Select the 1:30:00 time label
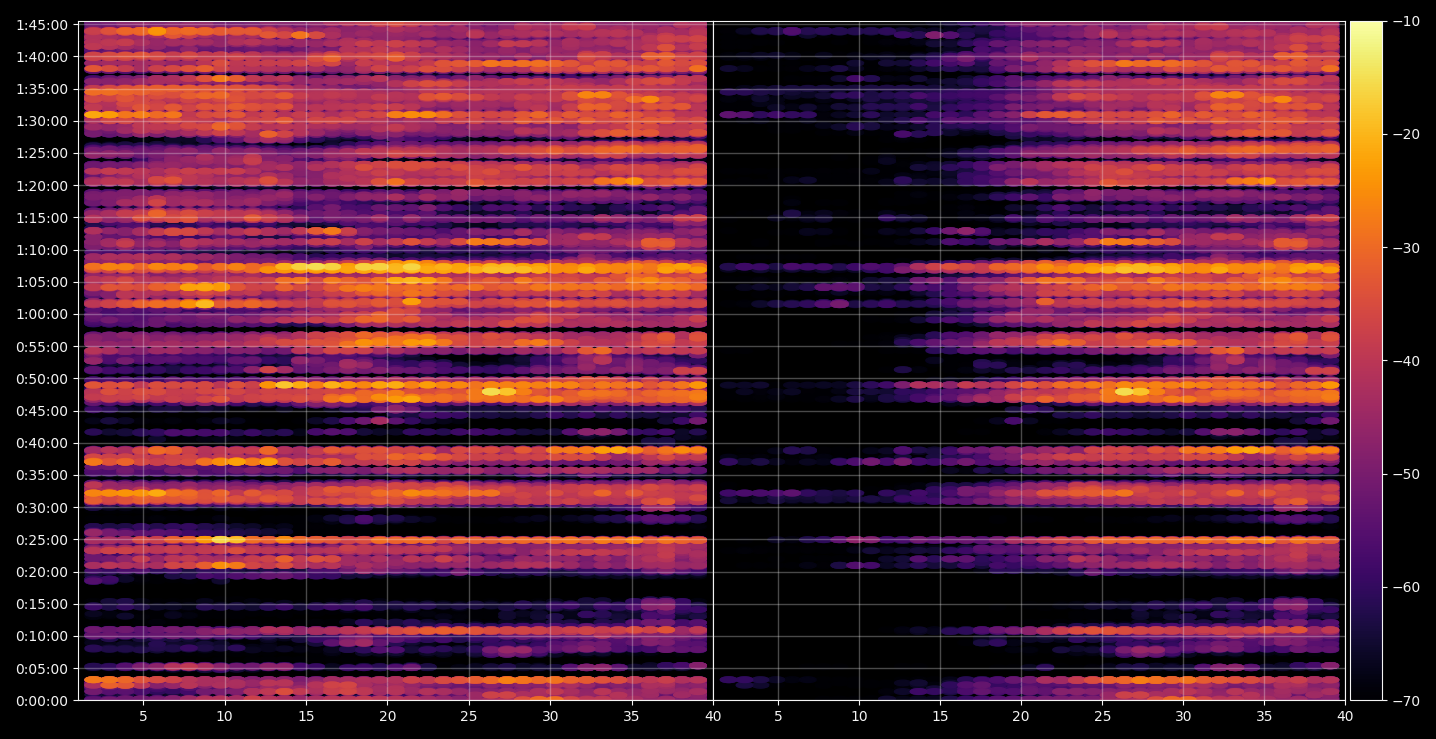The width and height of the screenshot is (1436, 739). point(42,121)
